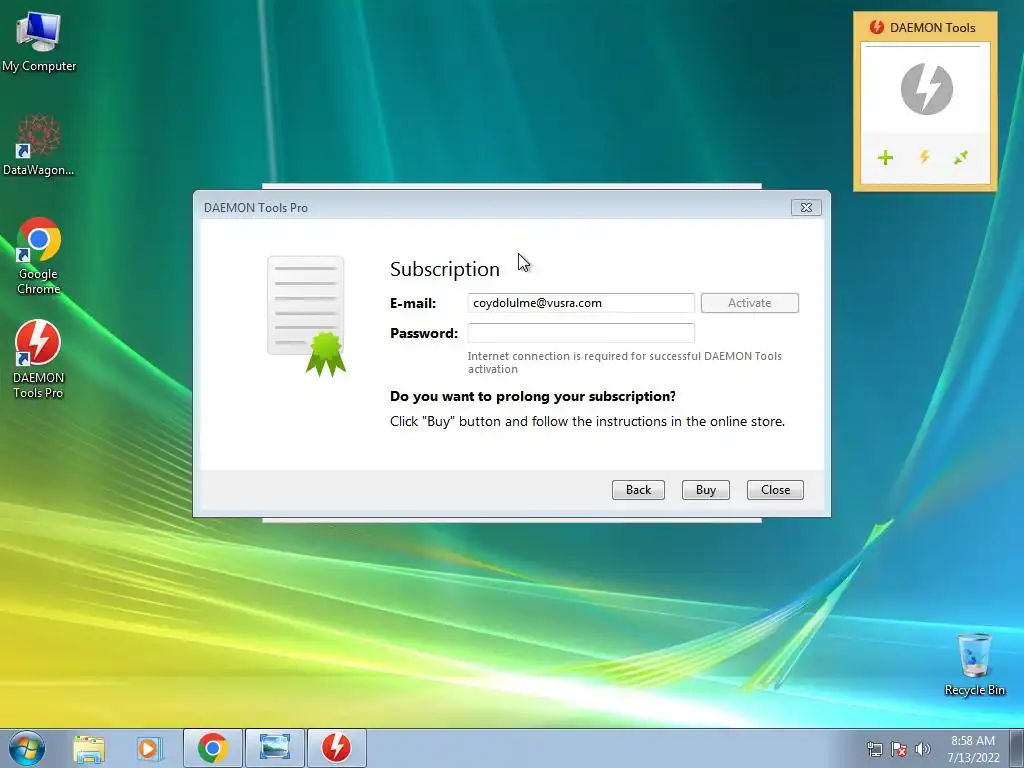Viewport: 1024px width, 768px height.
Task: Click the "Subscription" heading
Action: click(x=445, y=269)
